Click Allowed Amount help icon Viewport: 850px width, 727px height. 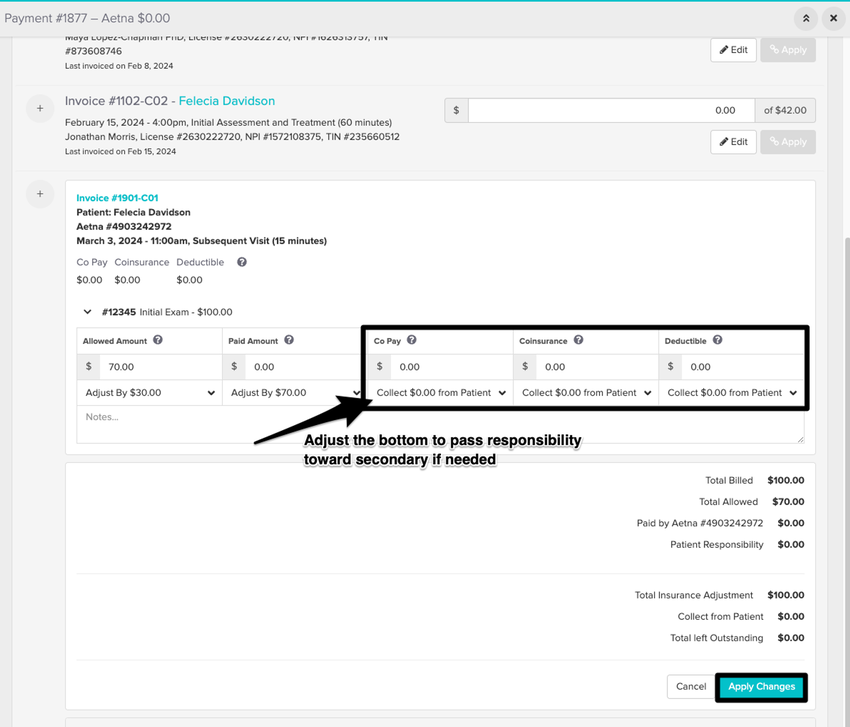(158, 340)
